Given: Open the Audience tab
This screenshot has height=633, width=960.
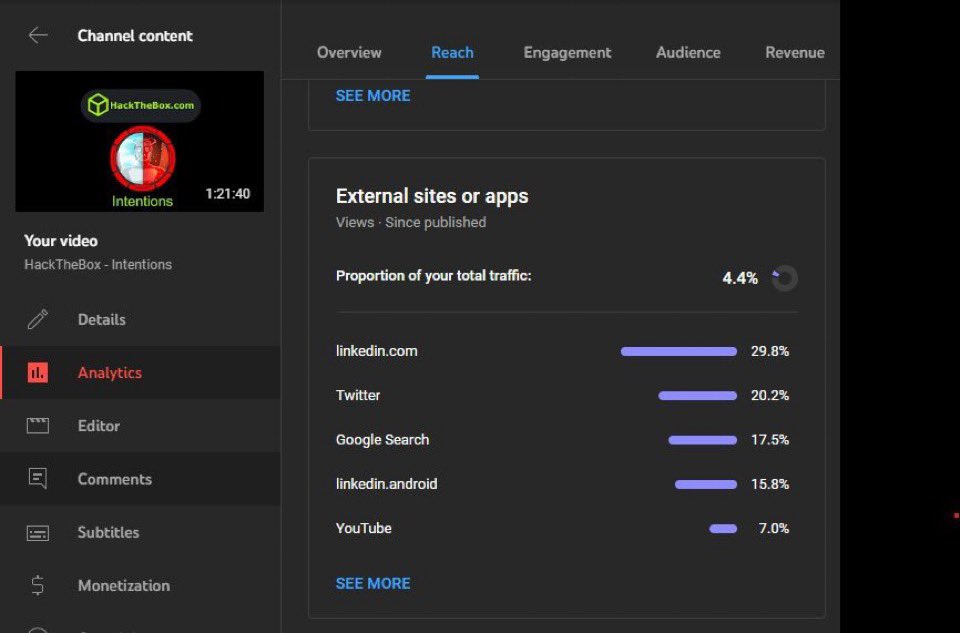Looking at the screenshot, I should click(x=688, y=53).
